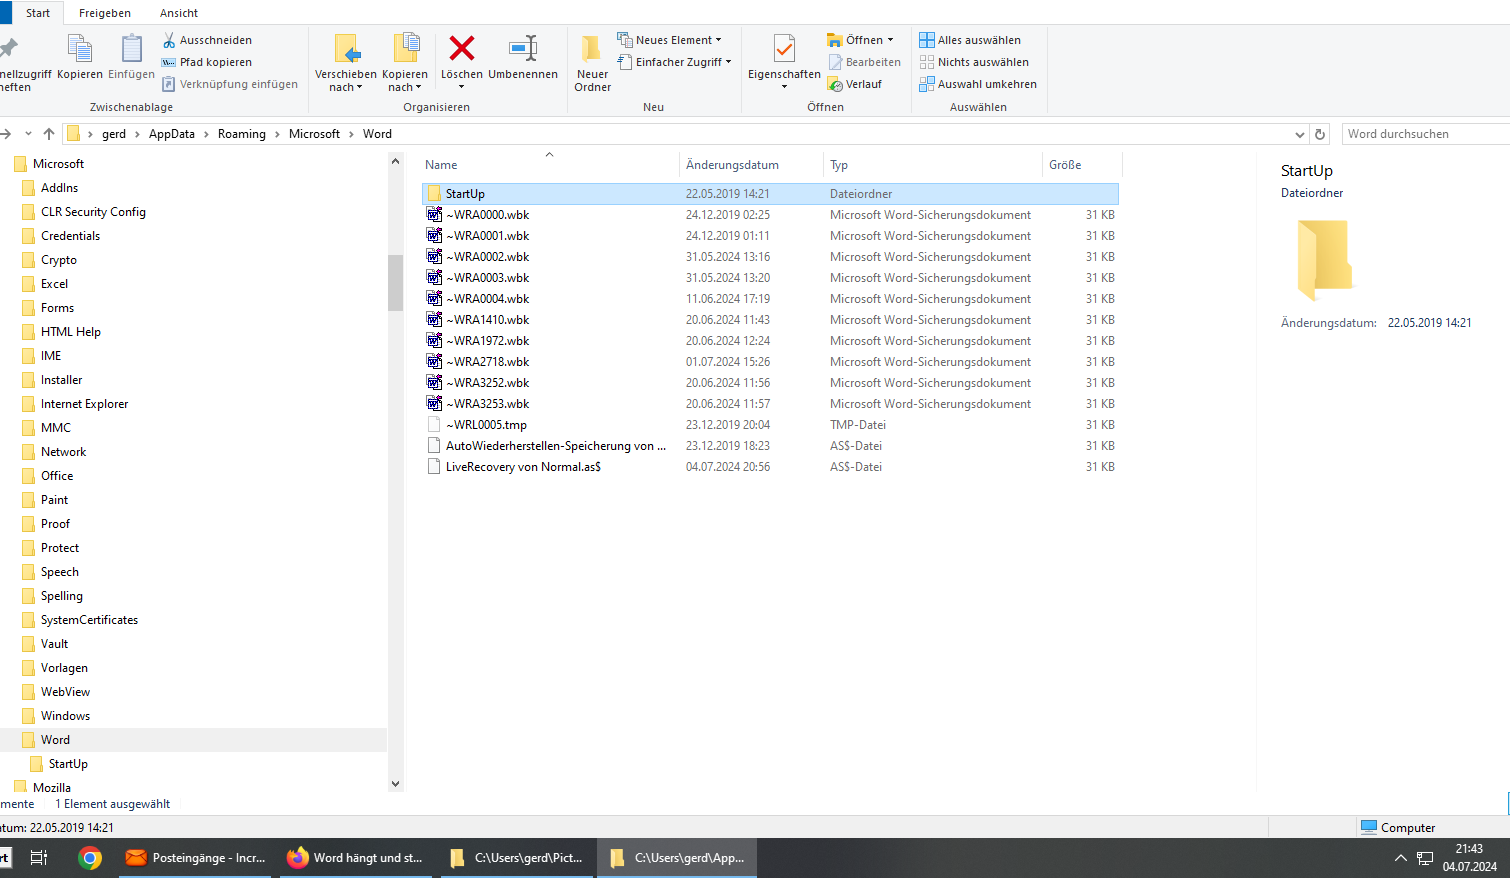Select AddIns folder in tree

click(59, 188)
